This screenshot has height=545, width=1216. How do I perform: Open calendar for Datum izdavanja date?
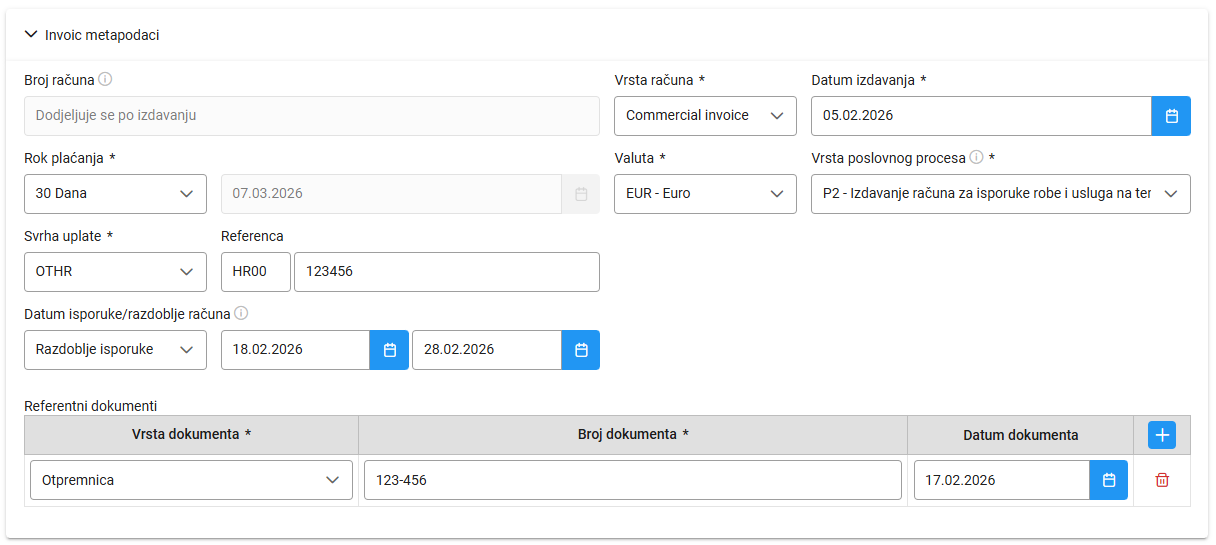[x=1171, y=116]
